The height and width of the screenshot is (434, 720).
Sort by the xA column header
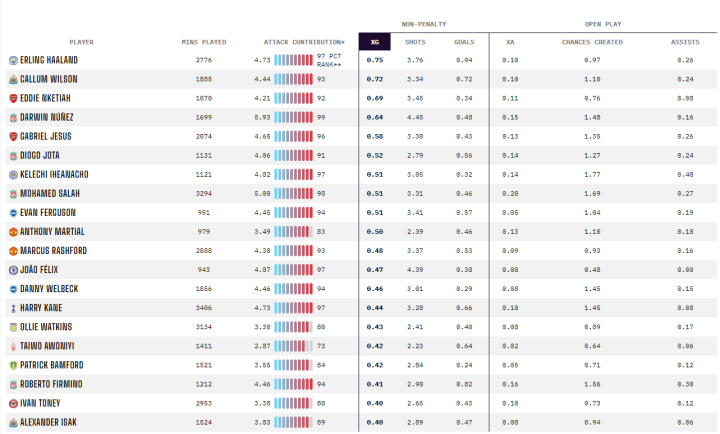point(510,42)
